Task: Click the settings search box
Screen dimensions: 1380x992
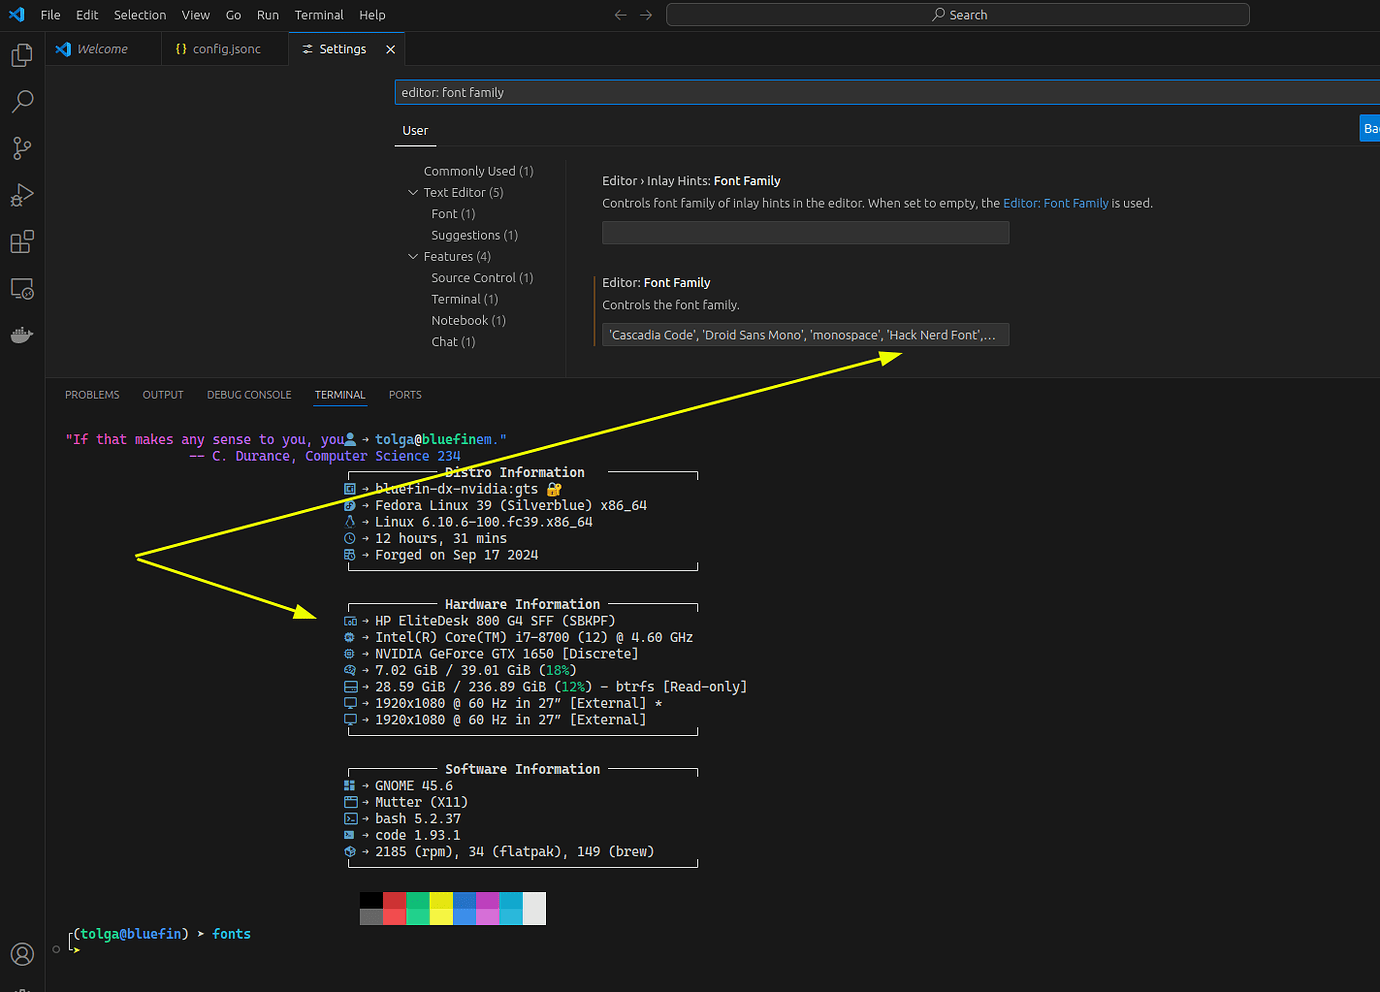Action: pos(880,92)
